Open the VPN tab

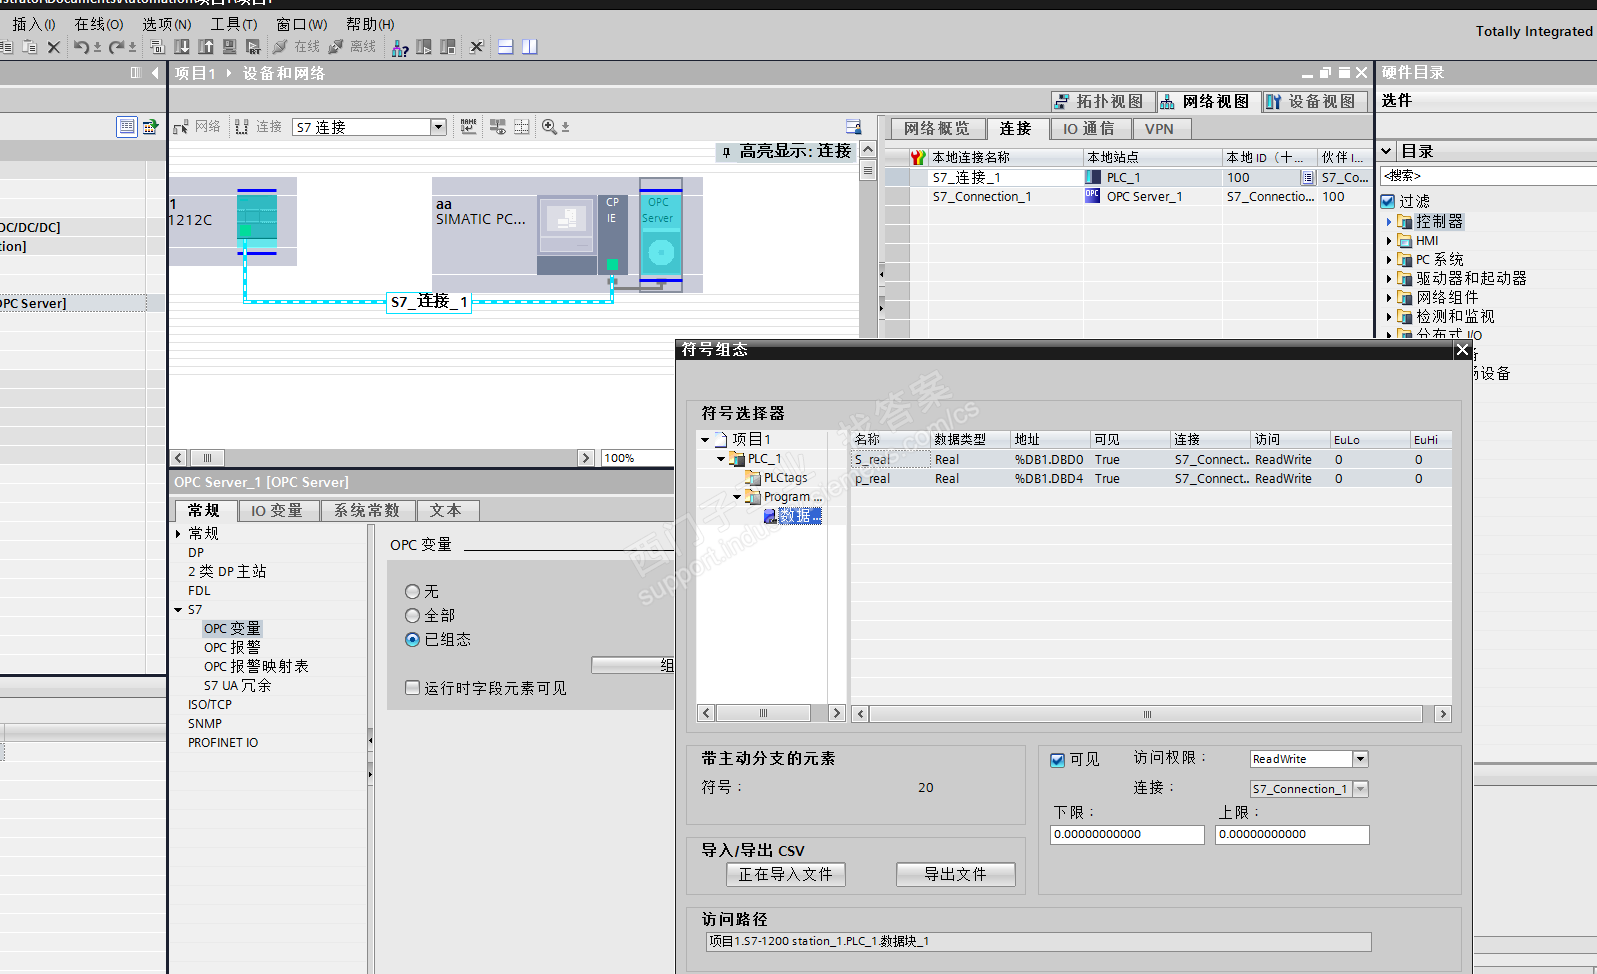[x=1159, y=128]
